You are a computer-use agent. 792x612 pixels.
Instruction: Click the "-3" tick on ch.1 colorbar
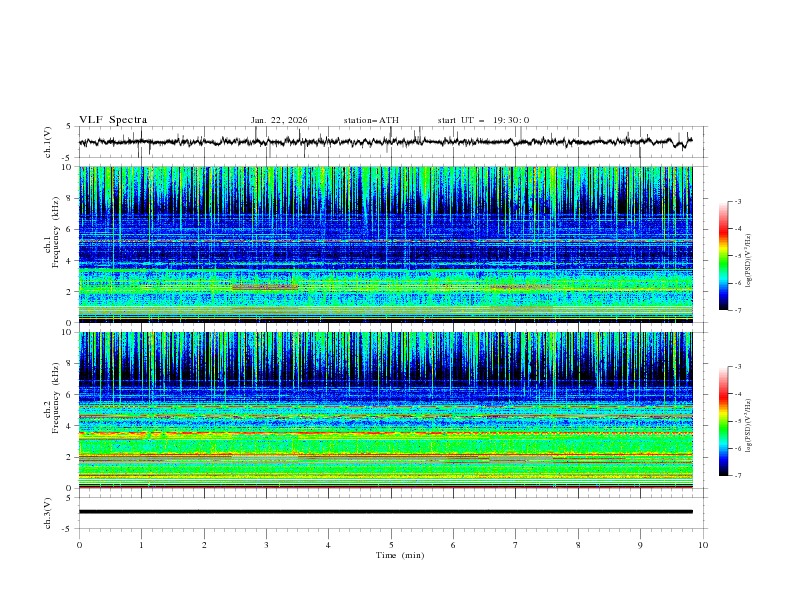pos(737,201)
